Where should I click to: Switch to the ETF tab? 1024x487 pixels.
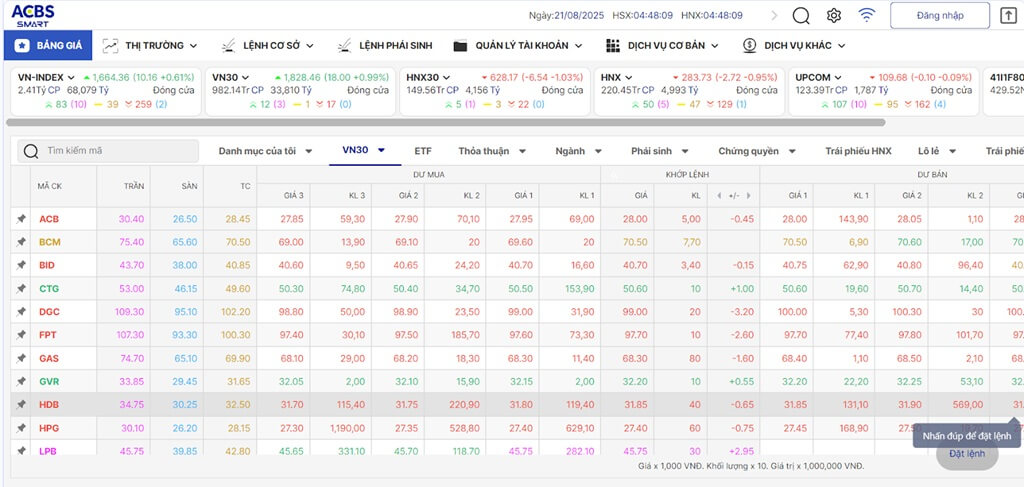(423, 151)
